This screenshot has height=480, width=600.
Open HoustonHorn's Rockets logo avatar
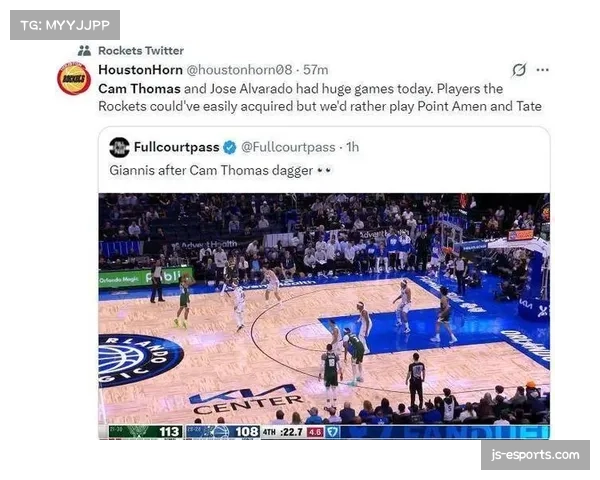(74, 79)
